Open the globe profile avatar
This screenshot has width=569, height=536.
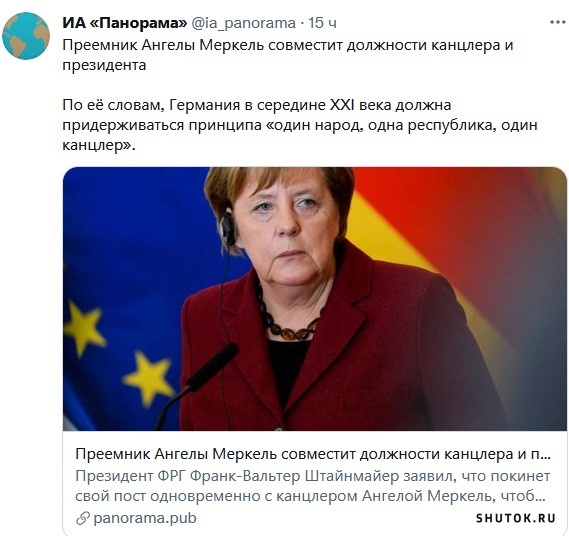pos(26,36)
